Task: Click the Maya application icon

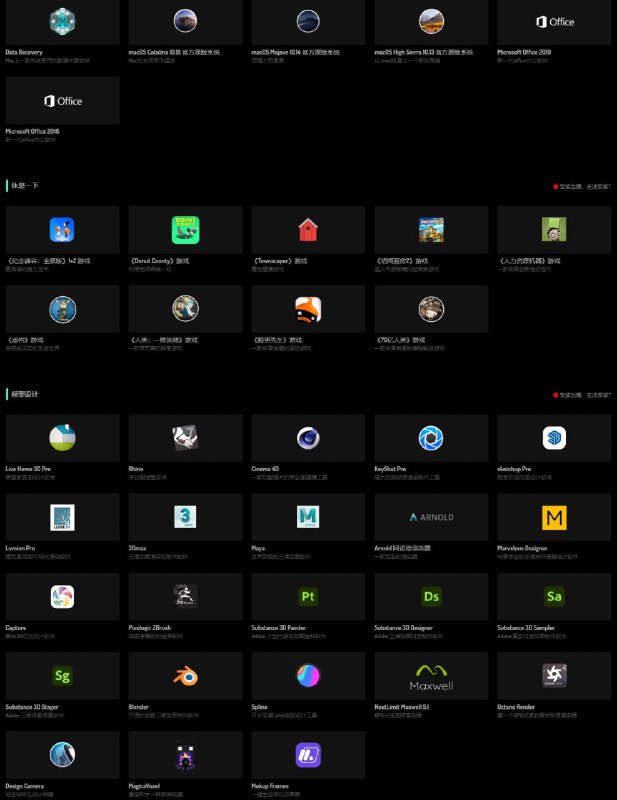Action: [308, 517]
